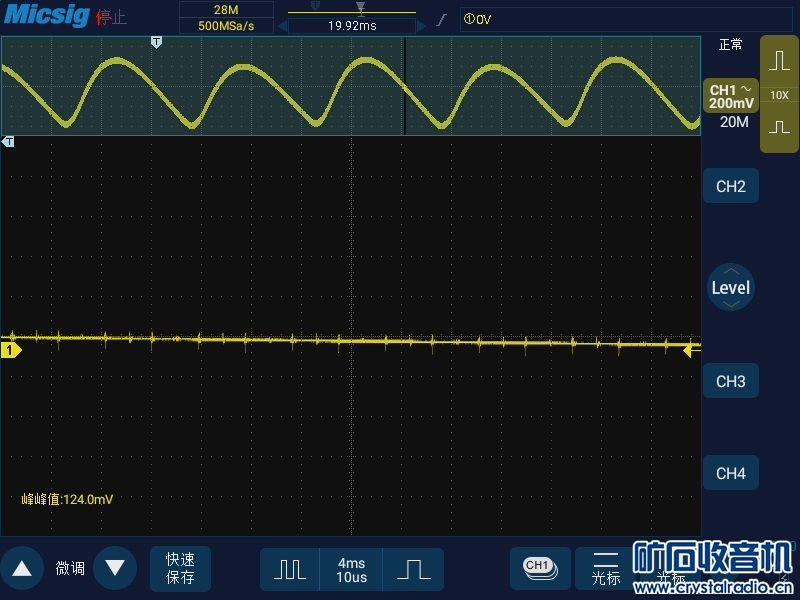800x600 pixels.
Task: Select the 20M bandwidth limit label
Action: click(x=734, y=122)
